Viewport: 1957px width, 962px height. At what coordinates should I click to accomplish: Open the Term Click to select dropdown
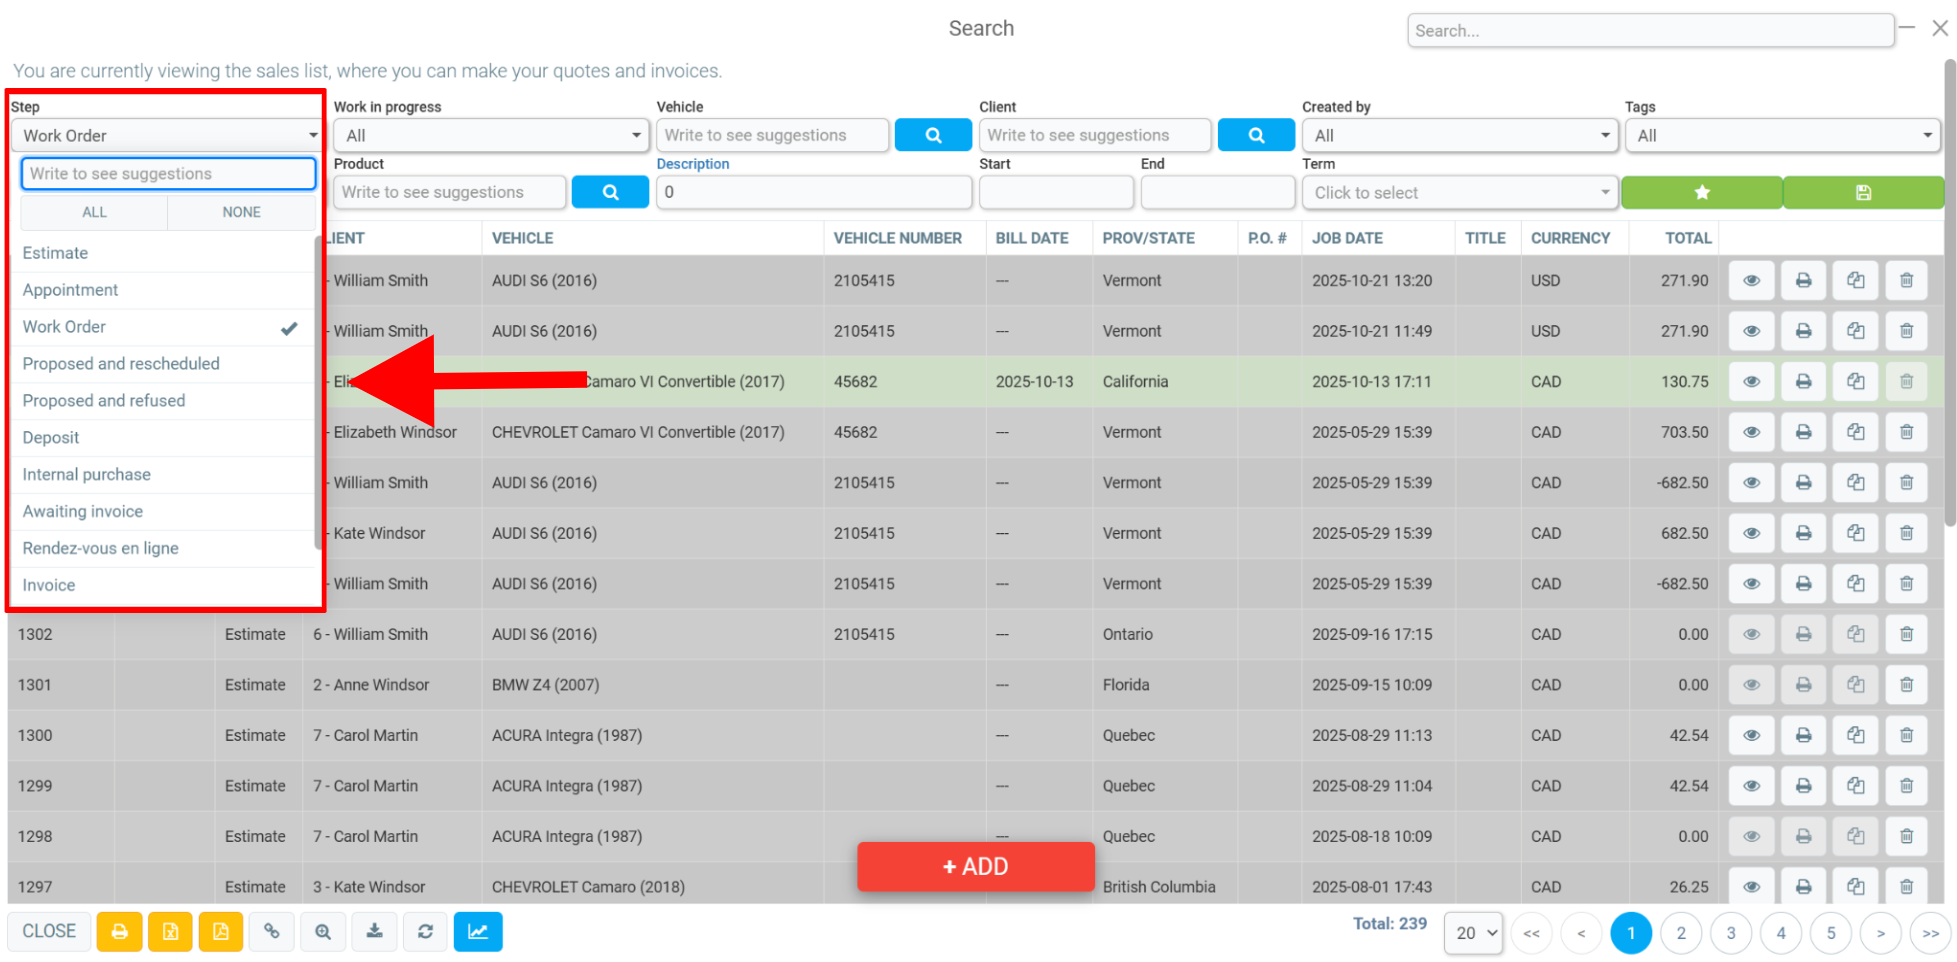coord(1459,192)
